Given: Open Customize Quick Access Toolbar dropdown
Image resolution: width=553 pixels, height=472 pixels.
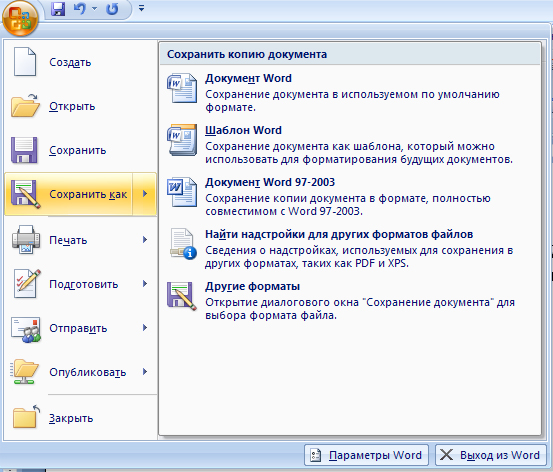Looking at the screenshot, I should click(141, 8).
